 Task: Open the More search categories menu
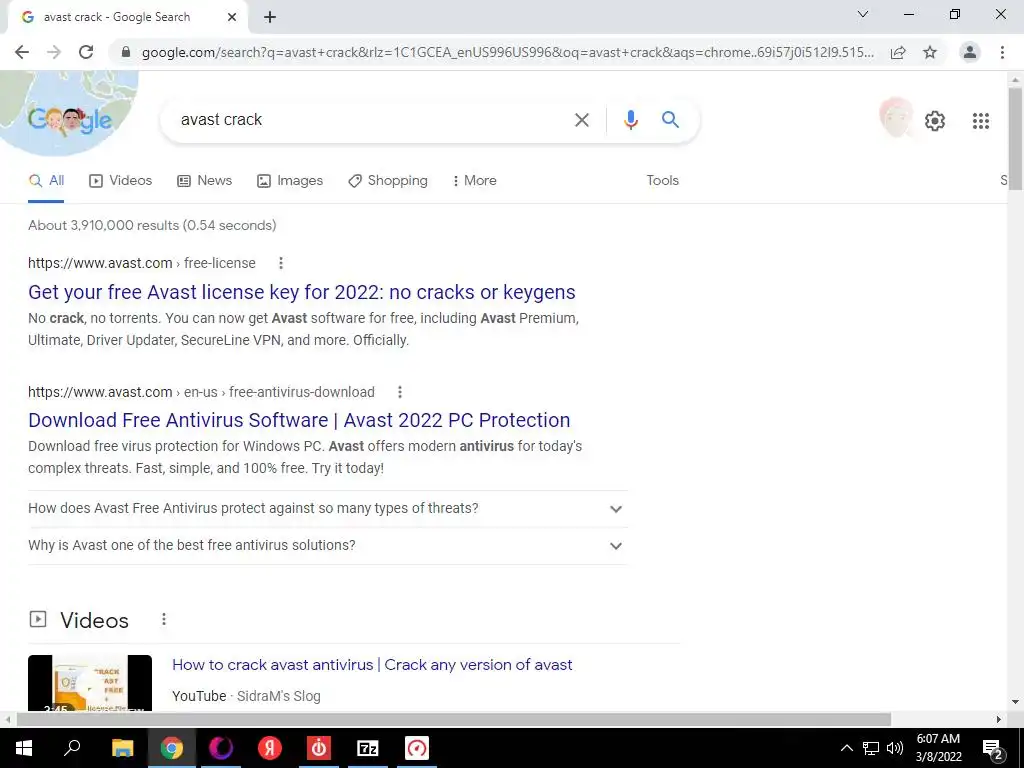(x=475, y=181)
